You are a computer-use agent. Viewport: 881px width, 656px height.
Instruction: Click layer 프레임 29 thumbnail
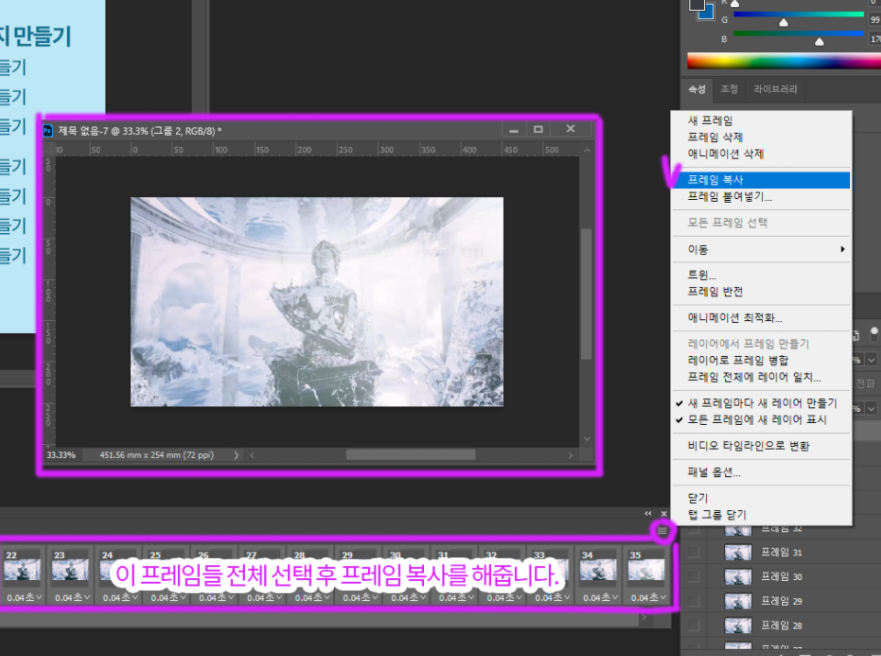pyautogui.click(x=738, y=601)
